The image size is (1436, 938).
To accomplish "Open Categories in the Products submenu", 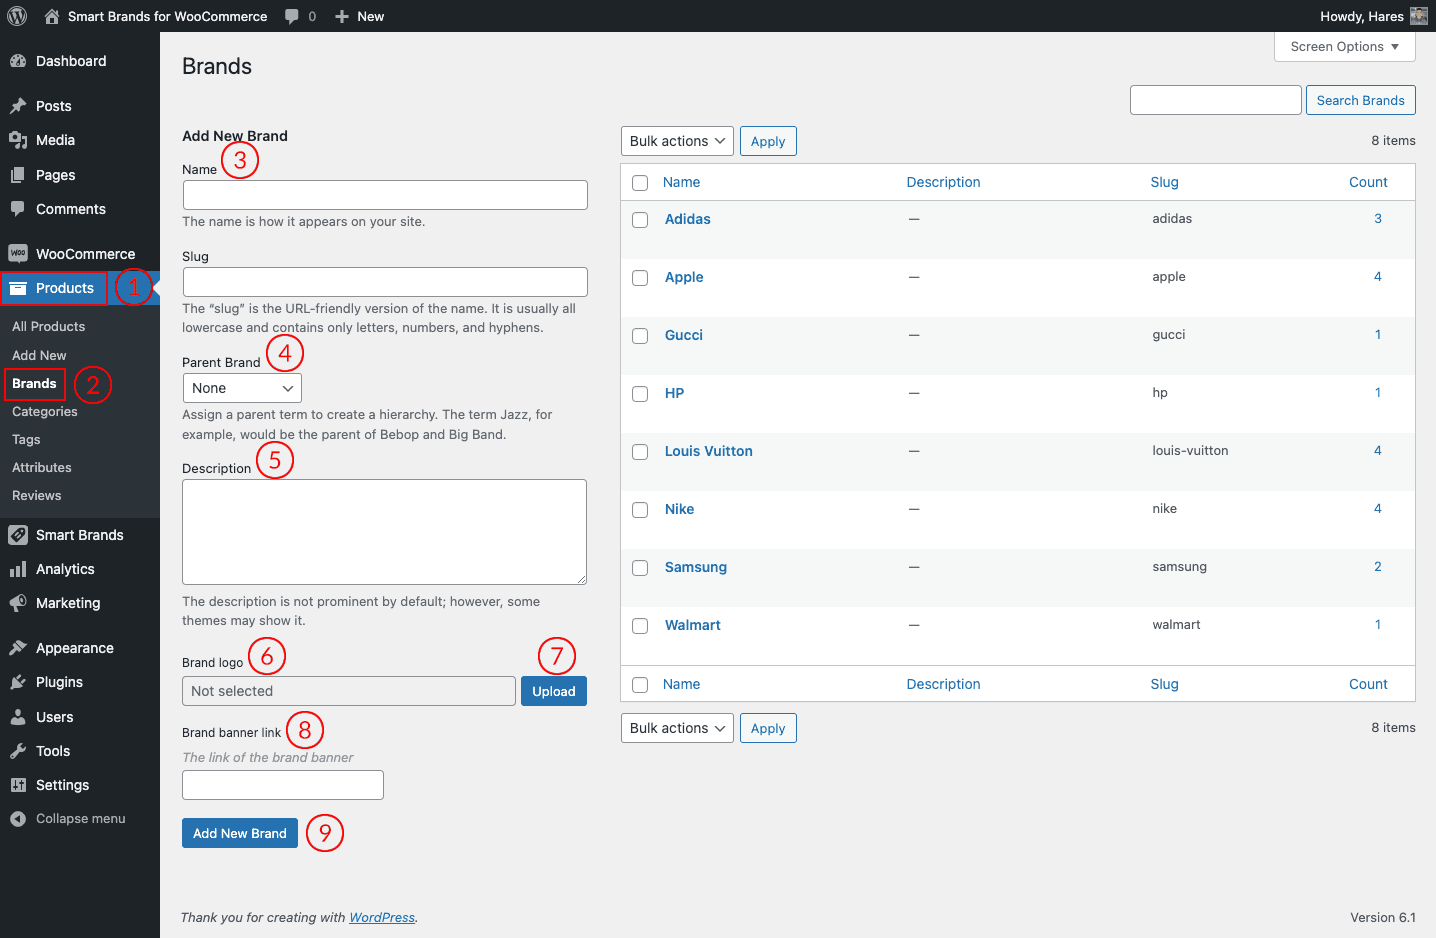I will tap(45, 412).
